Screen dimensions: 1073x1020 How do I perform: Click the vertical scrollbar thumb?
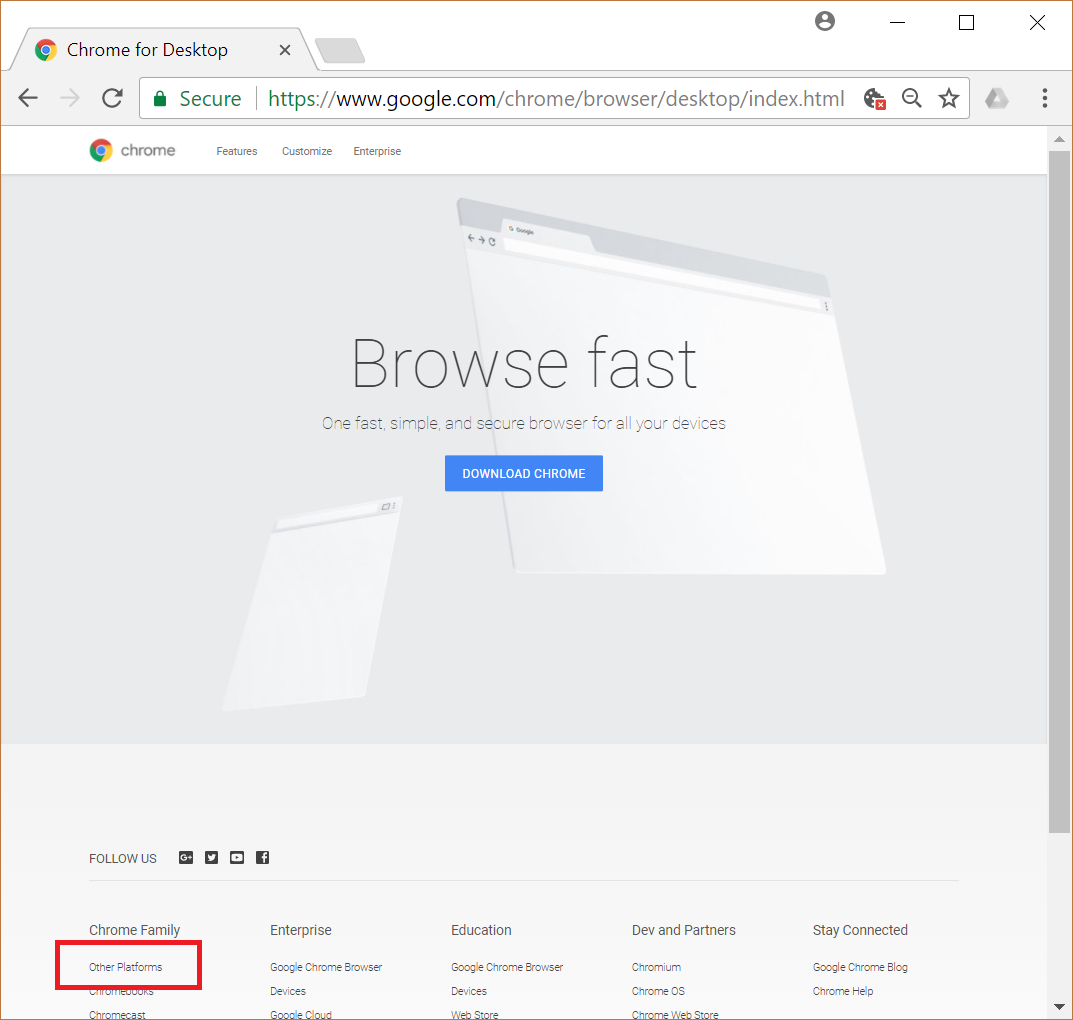pyautogui.click(x=1059, y=491)
